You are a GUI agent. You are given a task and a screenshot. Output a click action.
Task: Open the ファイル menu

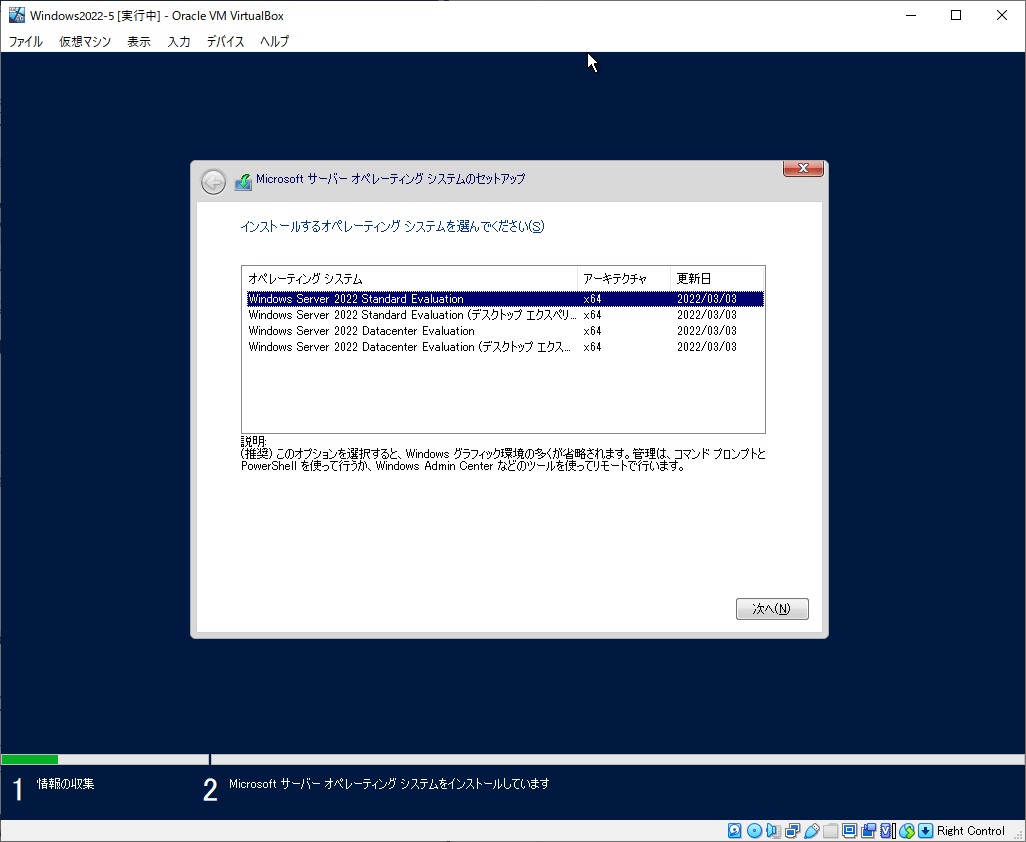click(26, 41)
